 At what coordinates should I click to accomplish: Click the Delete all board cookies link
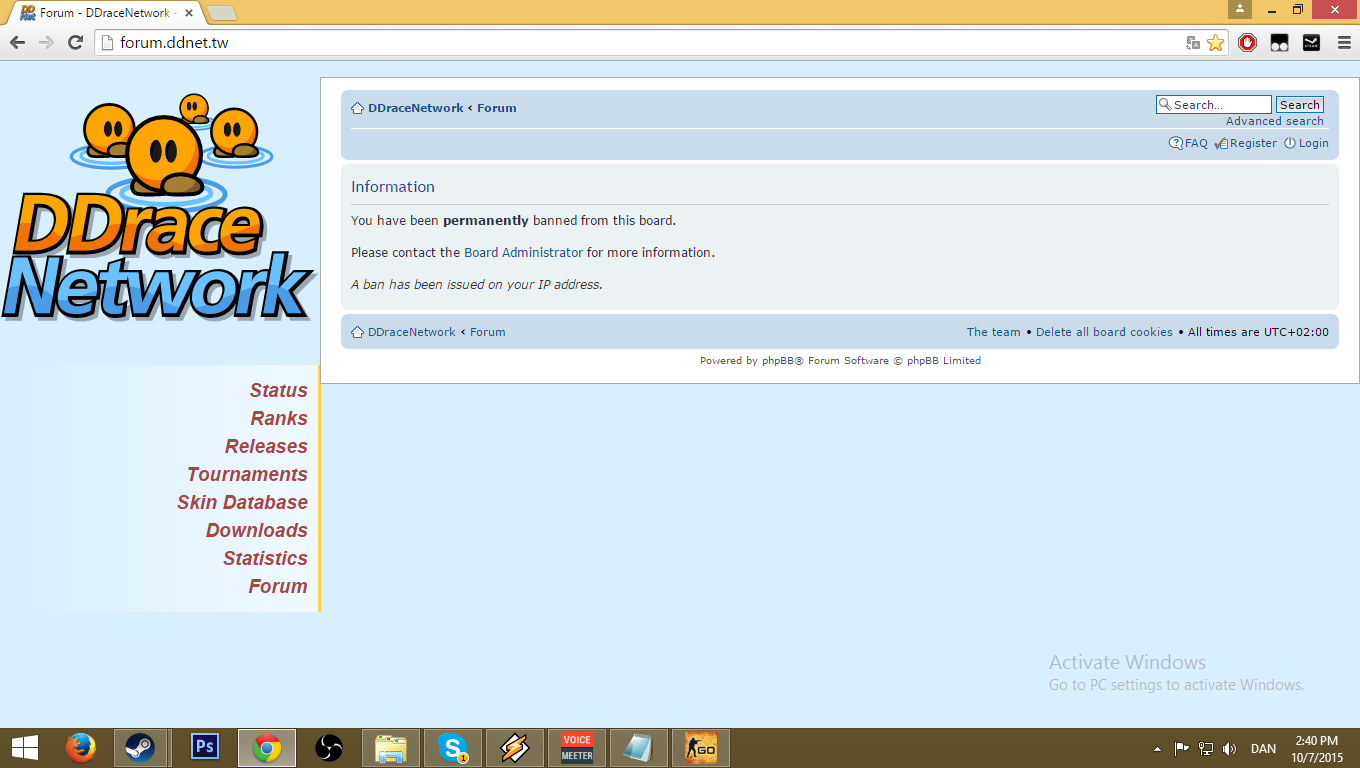[x=1104, y=332]
